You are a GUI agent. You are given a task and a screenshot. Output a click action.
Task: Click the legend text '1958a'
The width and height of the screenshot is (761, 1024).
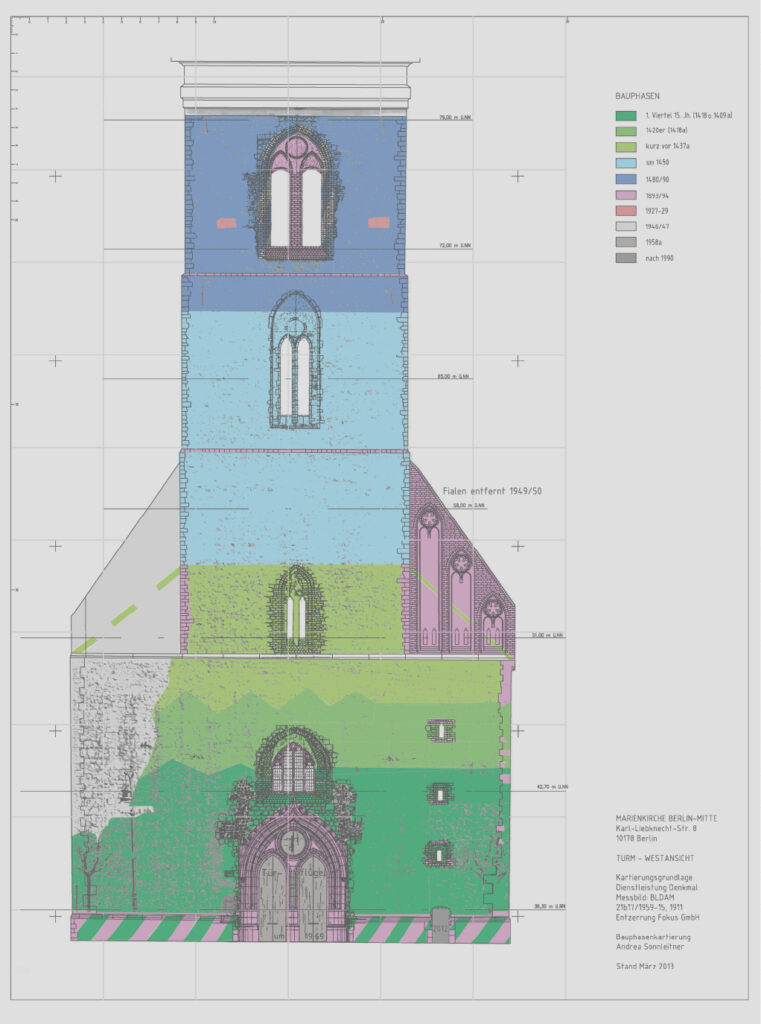pyautogui.click(x=655, y=242)
